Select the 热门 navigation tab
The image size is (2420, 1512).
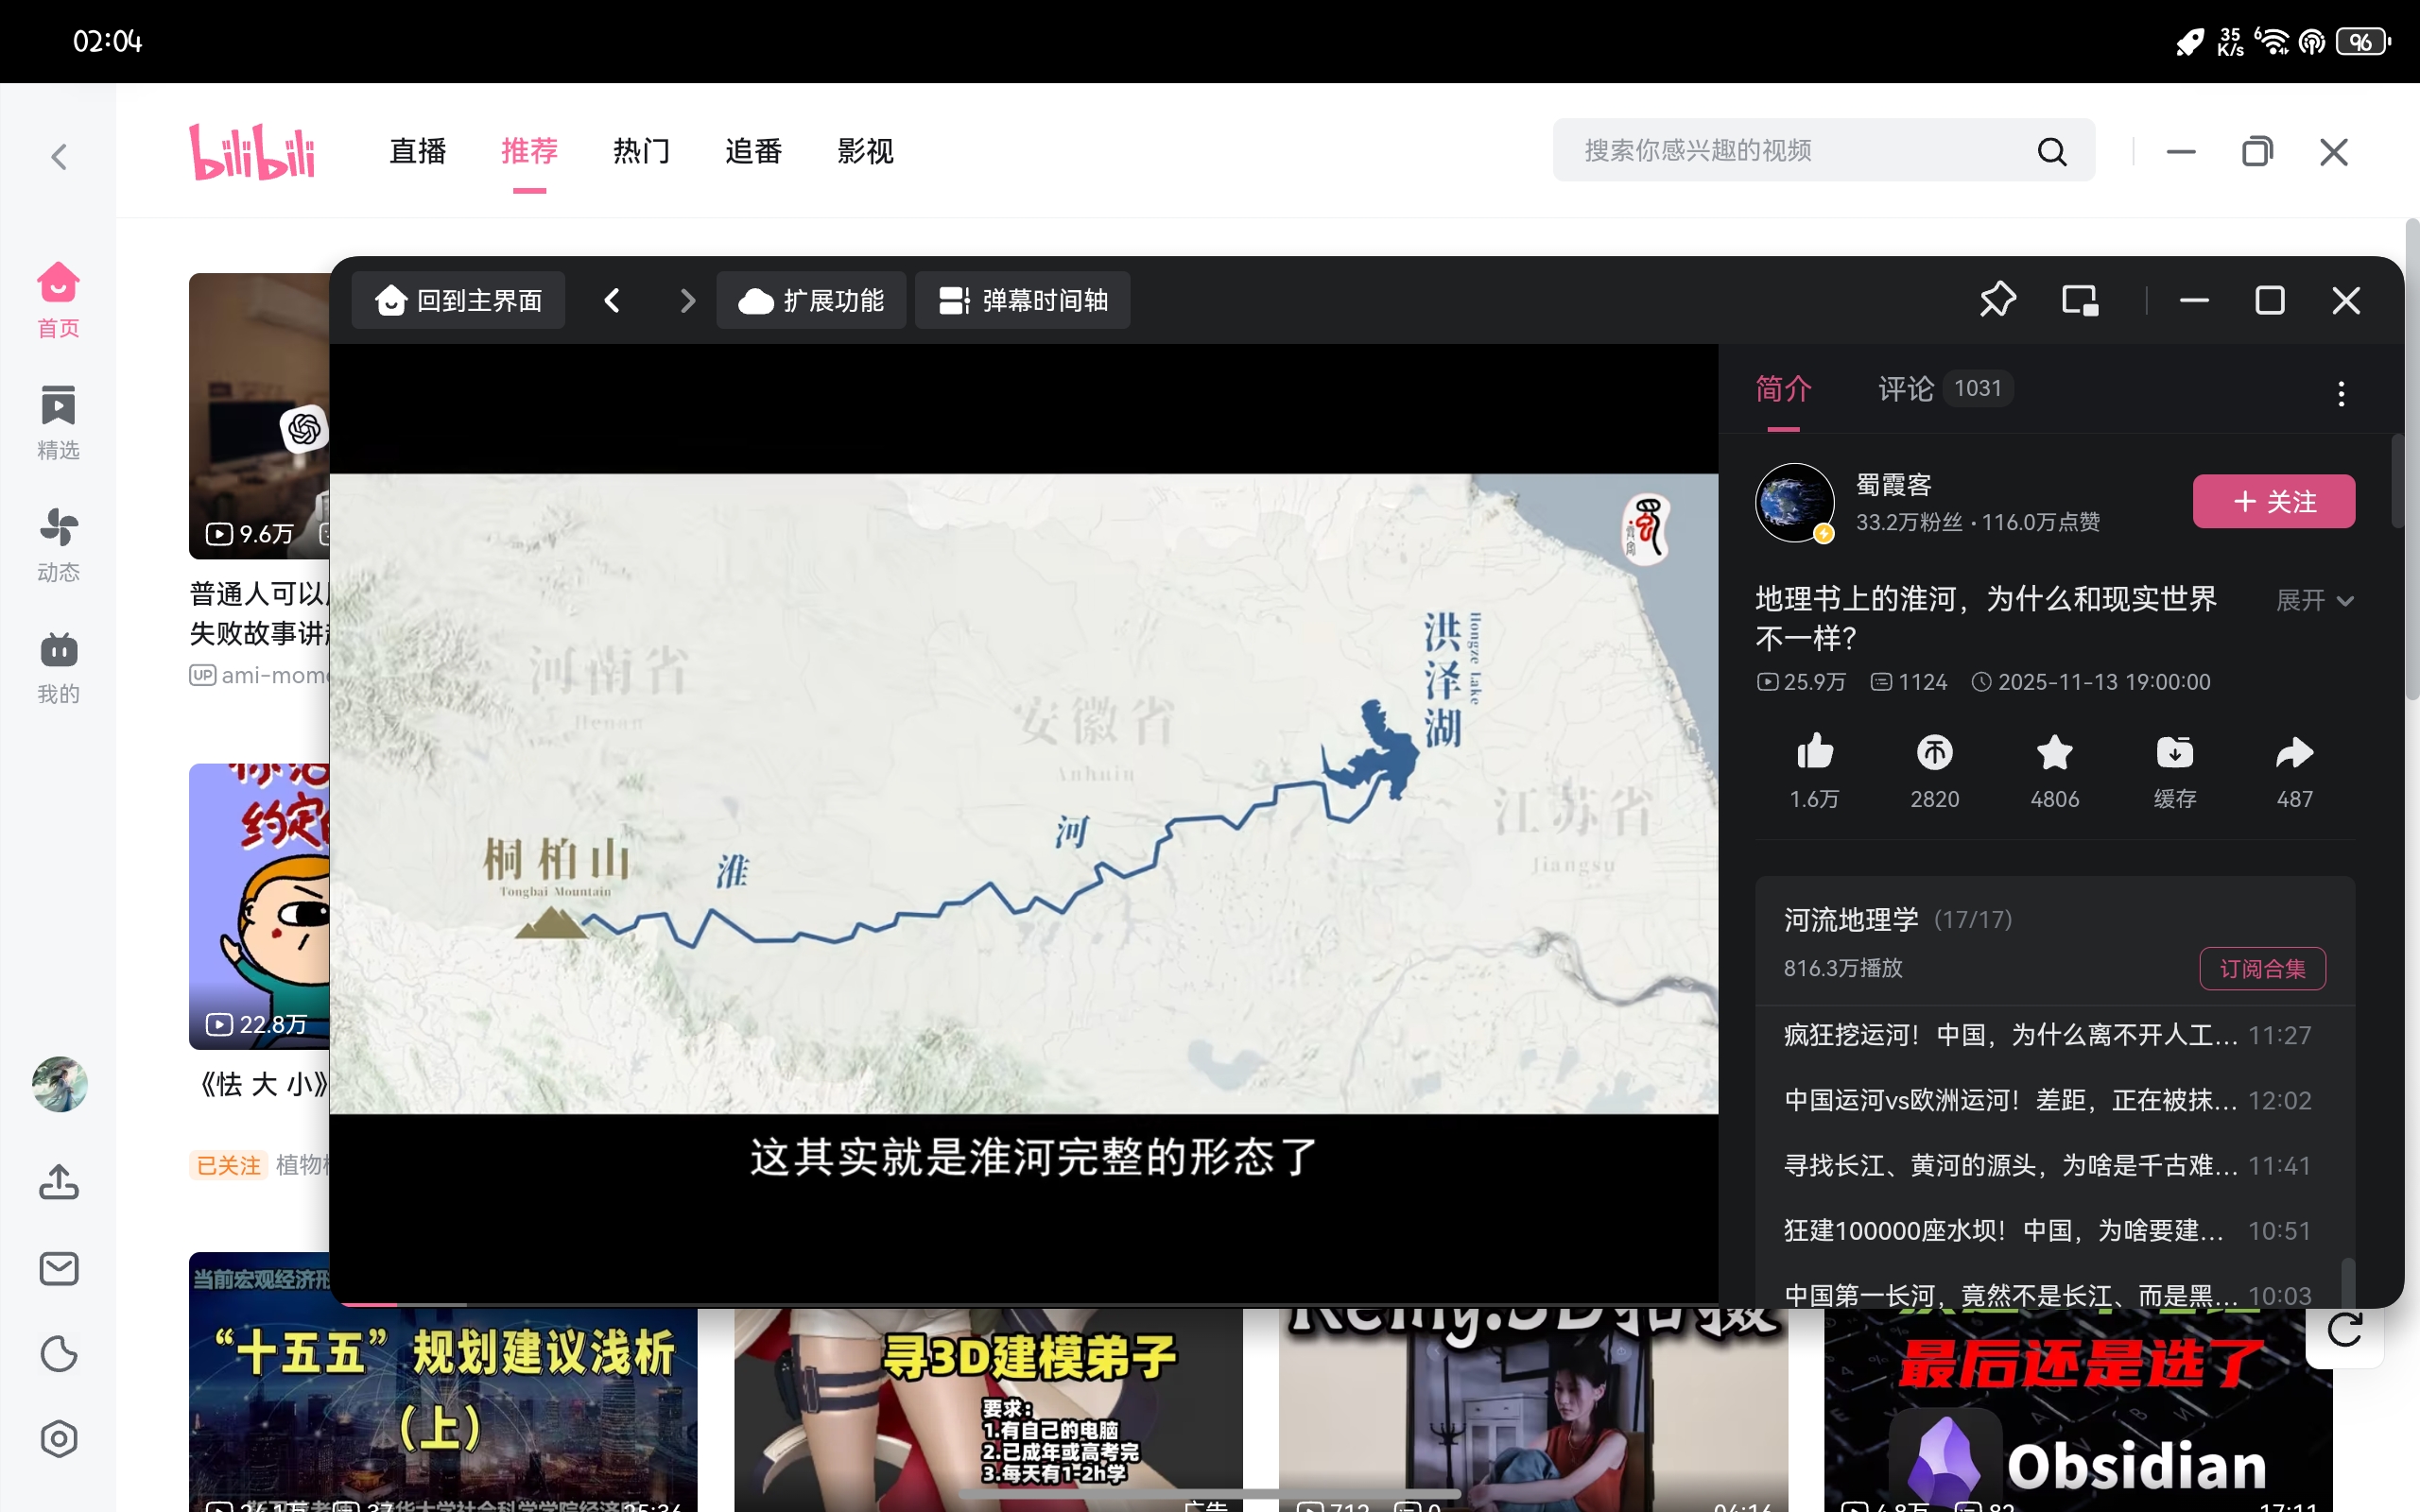(641, 151)
